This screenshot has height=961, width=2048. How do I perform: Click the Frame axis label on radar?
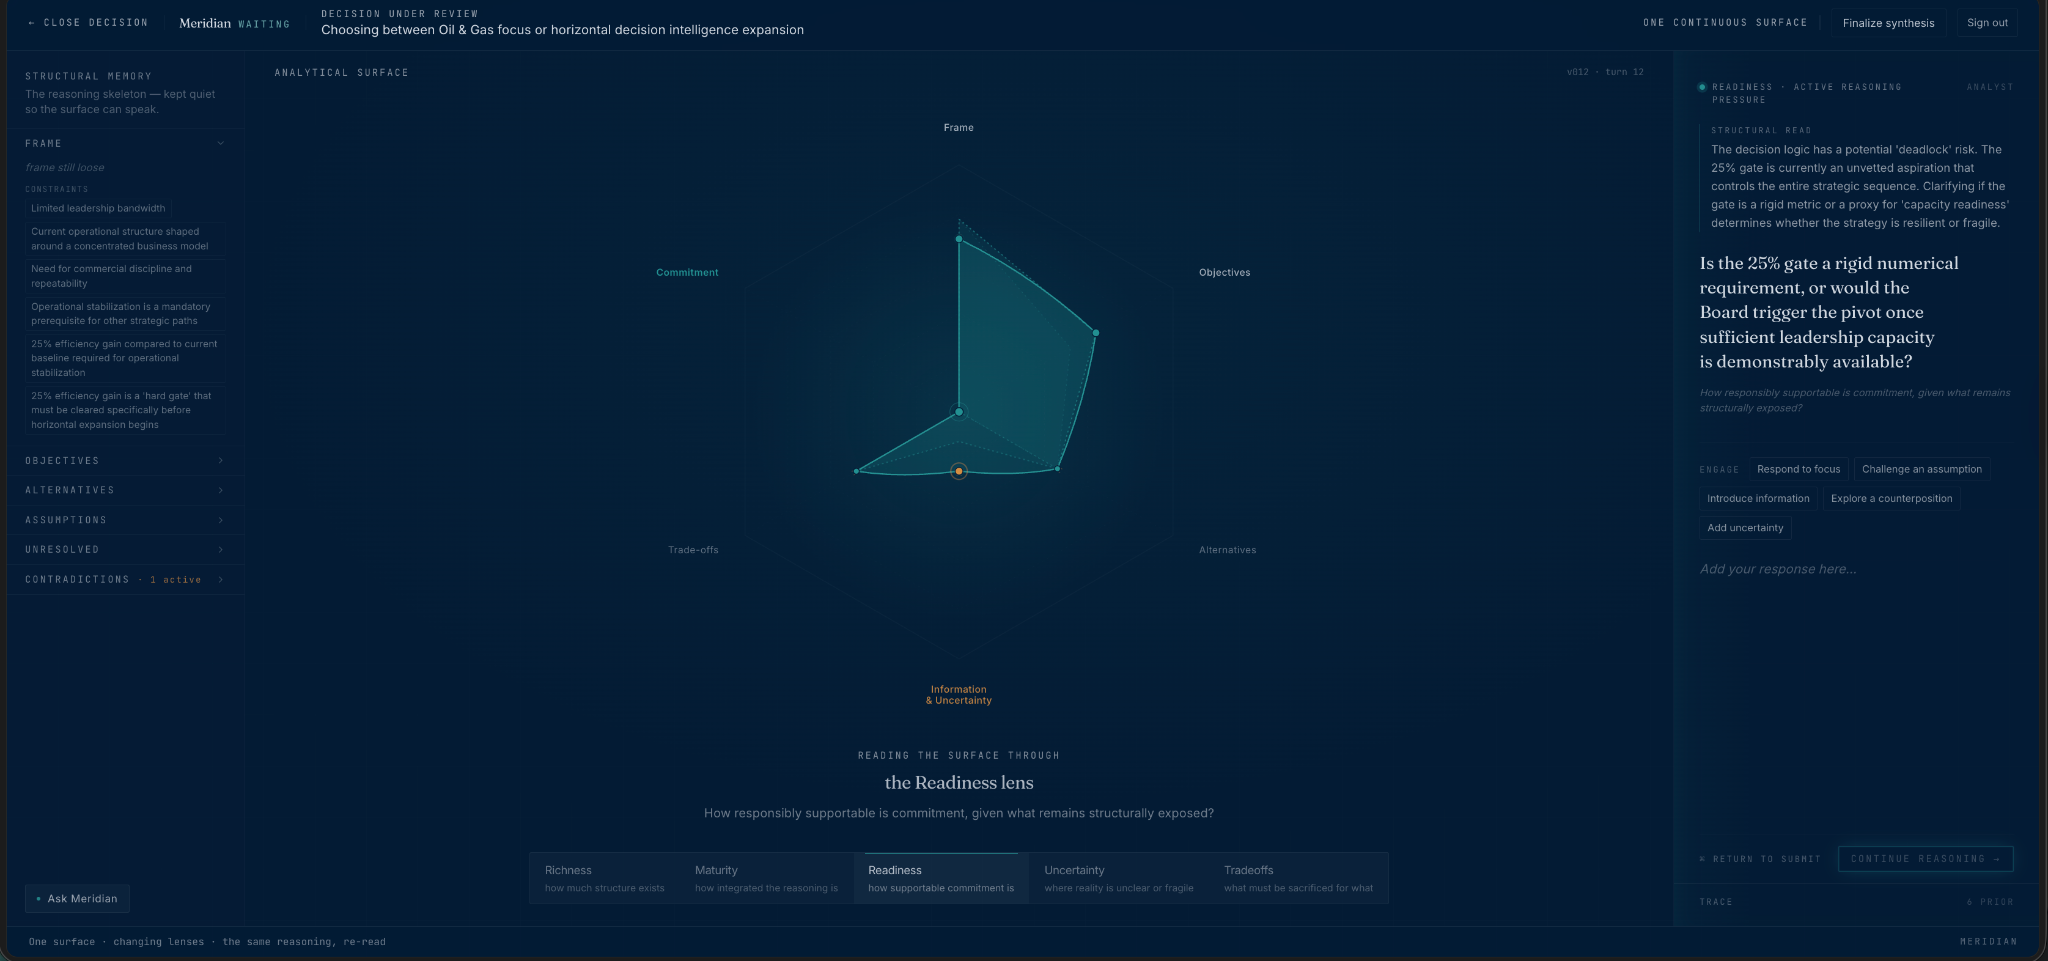[x=958, y=127]
